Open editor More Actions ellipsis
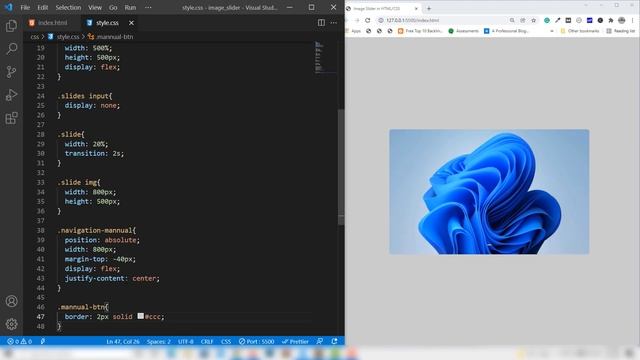 (x=333, y=23)
